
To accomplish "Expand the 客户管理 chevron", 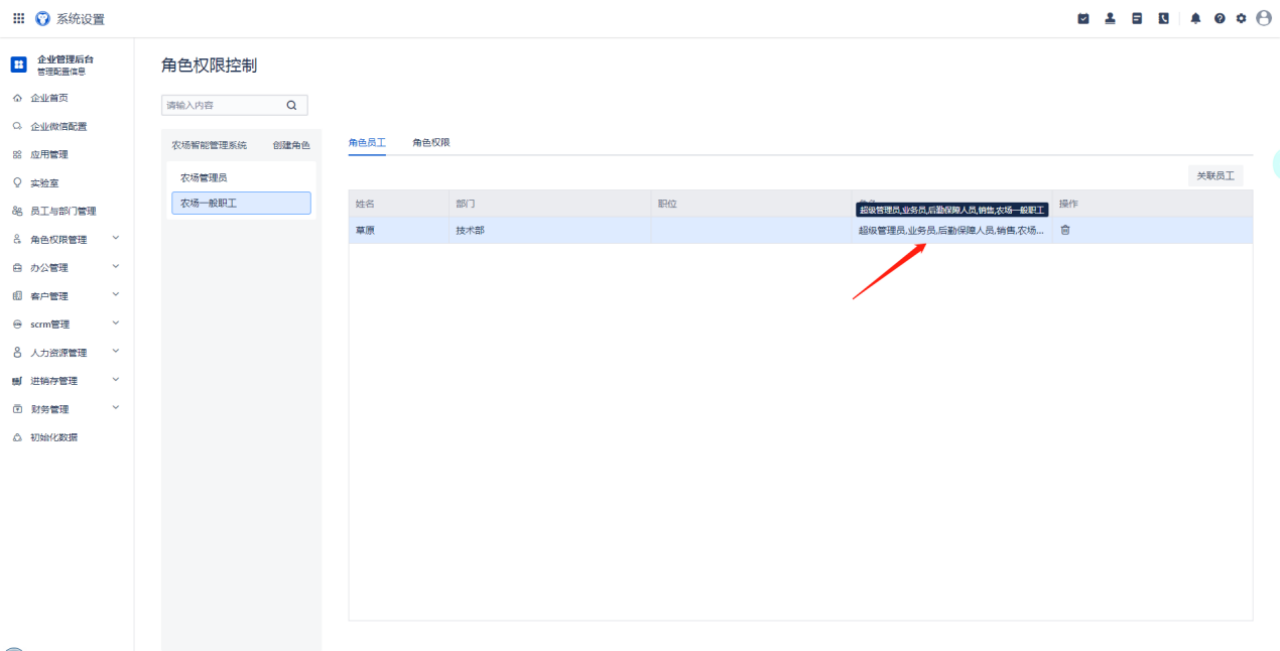I will 116,294.
